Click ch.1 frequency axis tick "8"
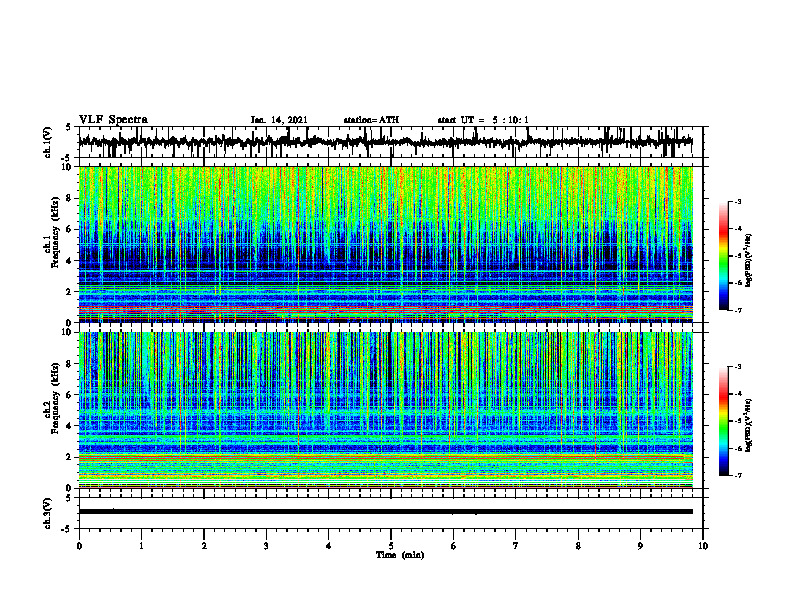This screenshot has width=792, height=612. coord(70,198)
